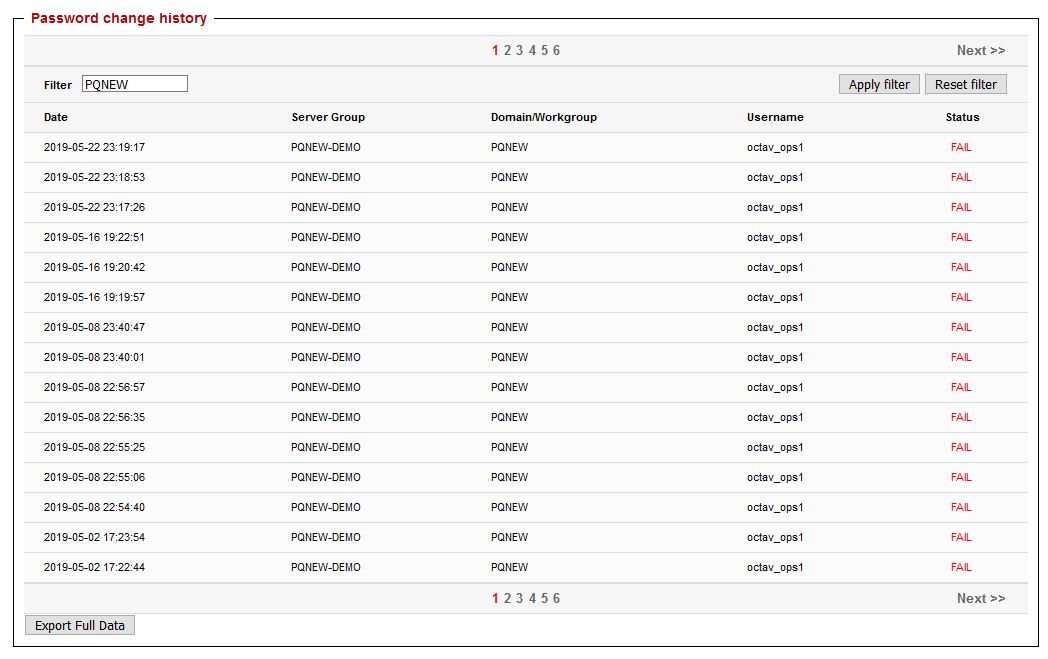Screen dimensions: 1048x659
Task: Select the entry dated 2019-05-22 23:19:17
Action: (x=94, y=148)
